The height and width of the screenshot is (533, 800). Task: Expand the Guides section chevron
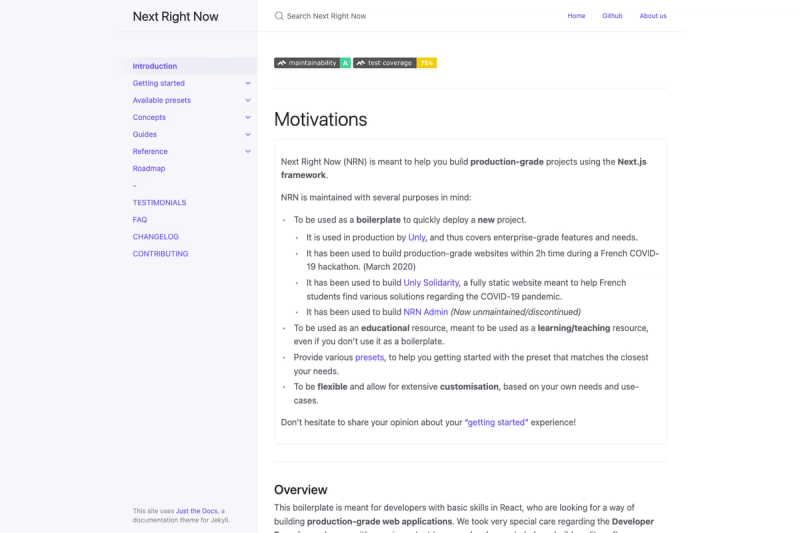[x=248, y=135]
